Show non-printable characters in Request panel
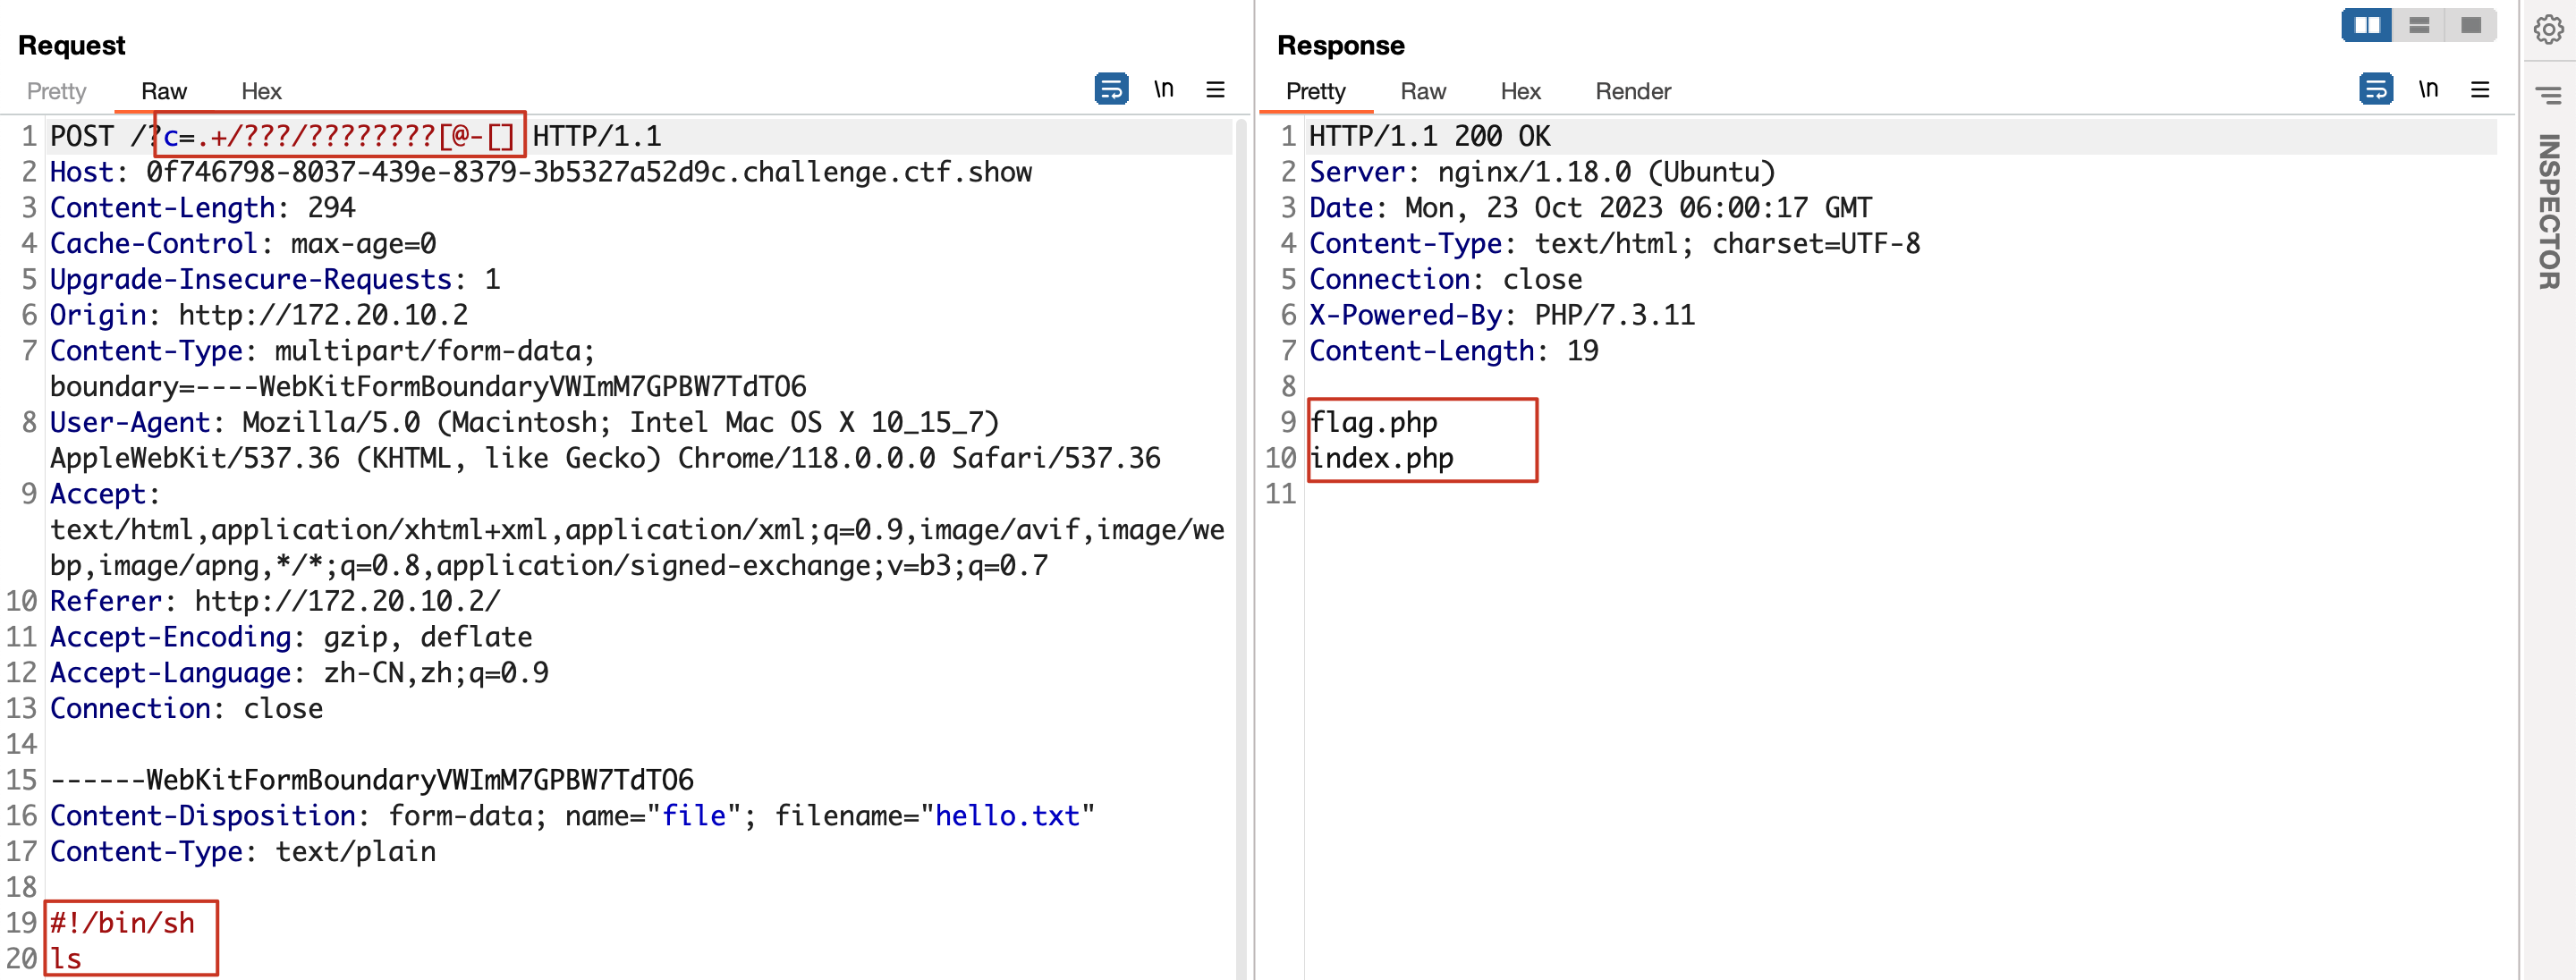The height and width of the screenshot is (980, 2576). coord(1163,90)
